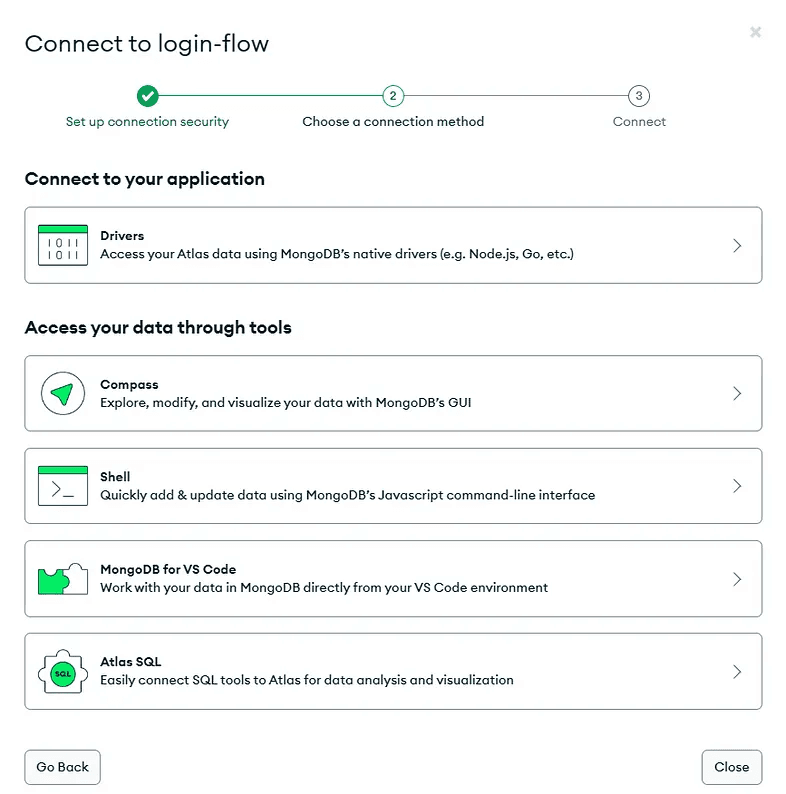Image resolution: width=786 pixels, height=794 pixels.
Task: Click the Compass paper-plane icon
Action: coord(63,393)
